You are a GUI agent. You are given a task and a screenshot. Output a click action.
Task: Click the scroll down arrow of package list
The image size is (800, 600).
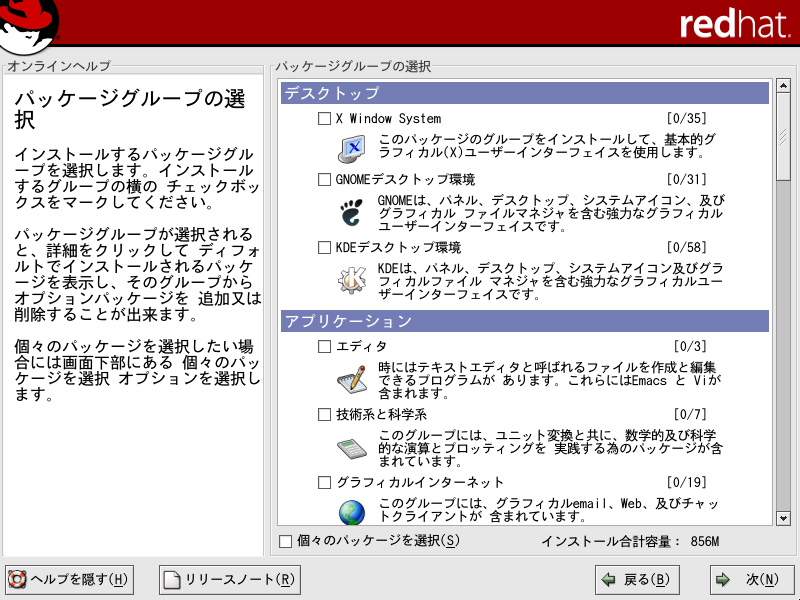pyautogui.click(x=783, y=518)
